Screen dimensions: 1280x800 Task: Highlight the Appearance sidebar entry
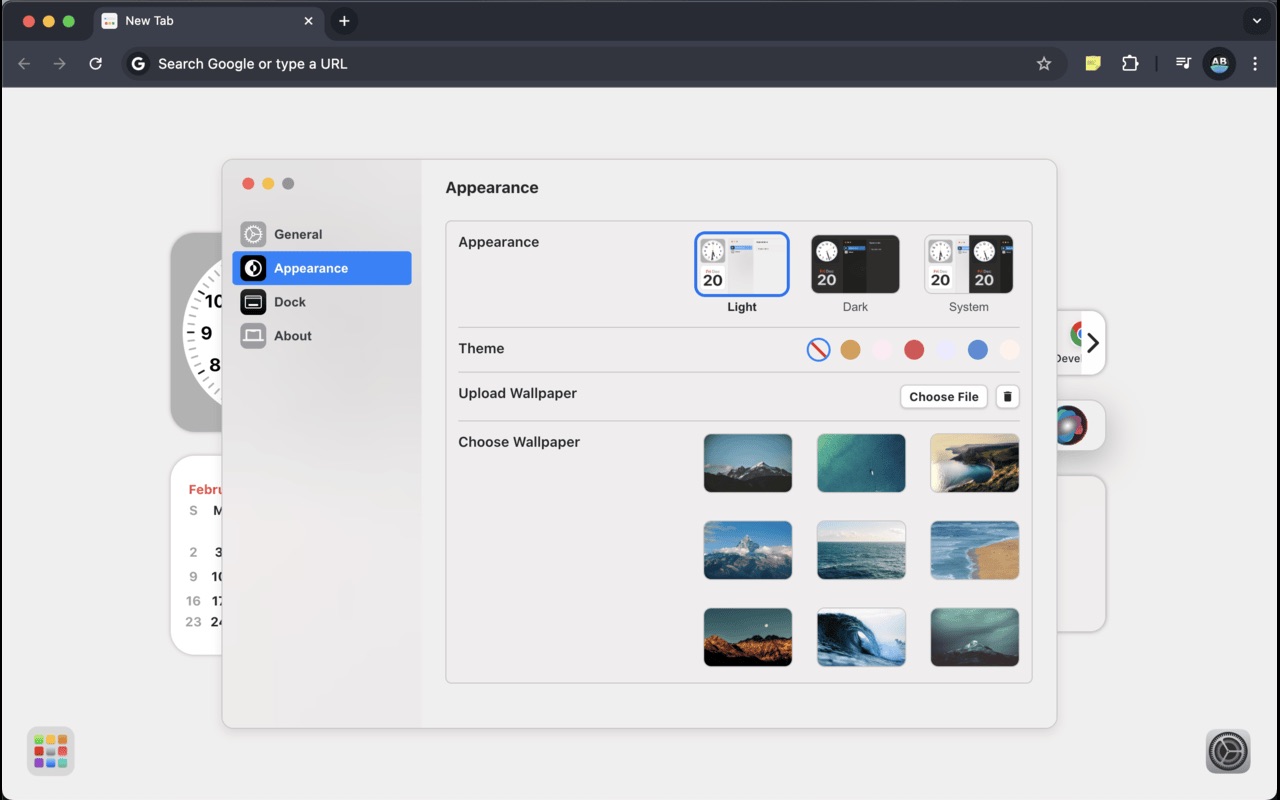(309, 268)
